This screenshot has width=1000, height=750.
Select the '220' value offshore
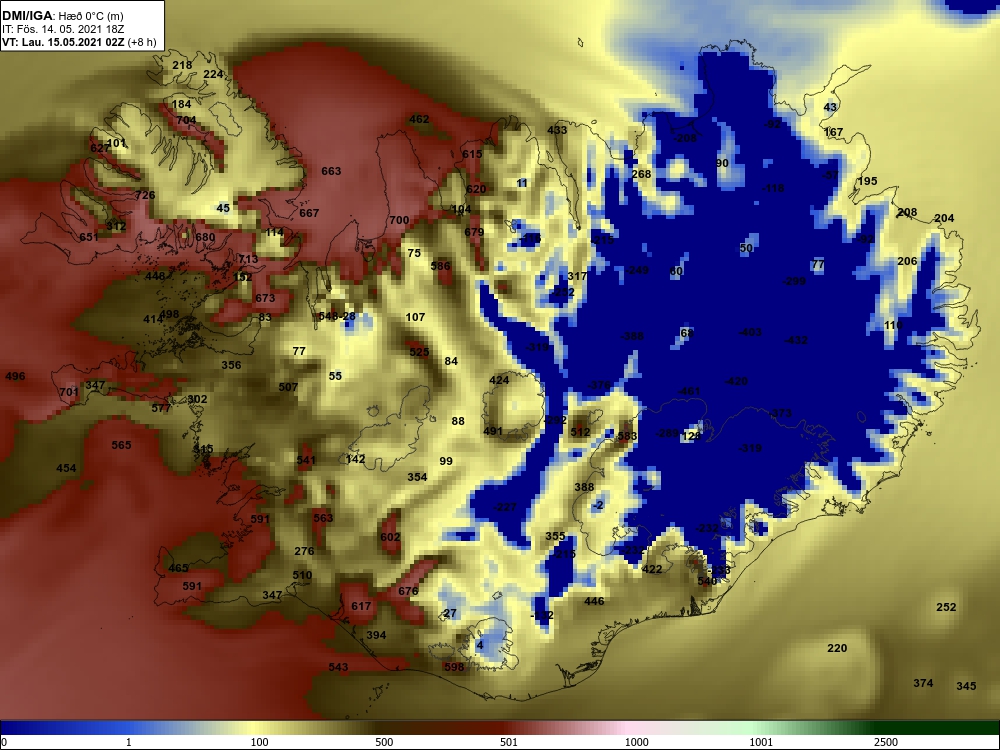(x=837, y=649)
